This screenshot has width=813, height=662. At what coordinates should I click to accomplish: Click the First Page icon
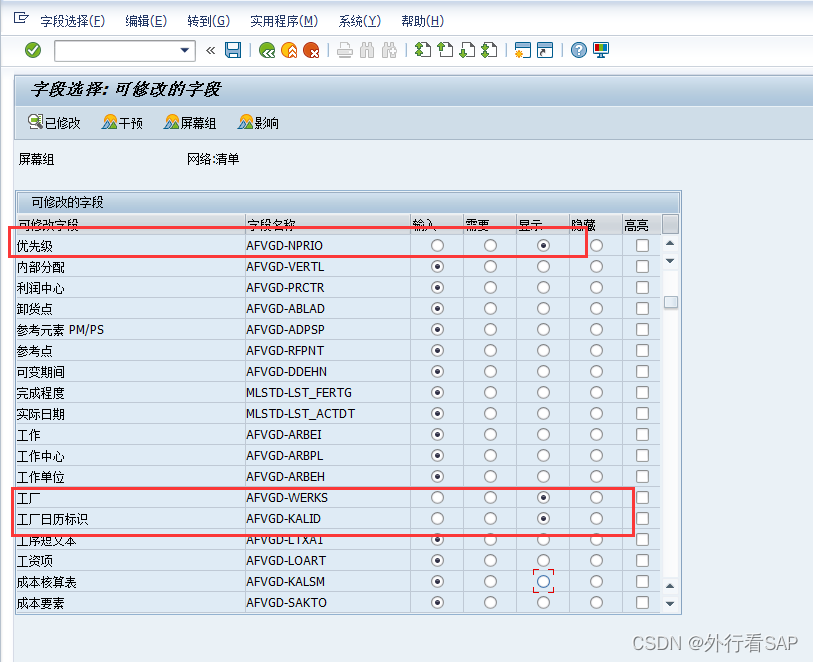[x=423, y=50]
